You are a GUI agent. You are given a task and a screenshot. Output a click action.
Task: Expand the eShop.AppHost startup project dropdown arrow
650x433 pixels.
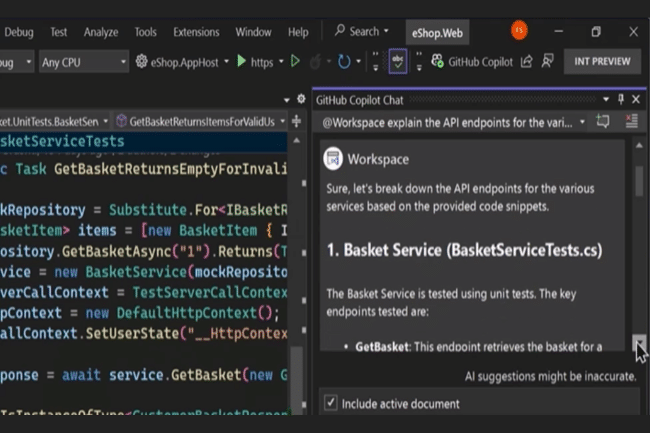[x=226, y=62]
